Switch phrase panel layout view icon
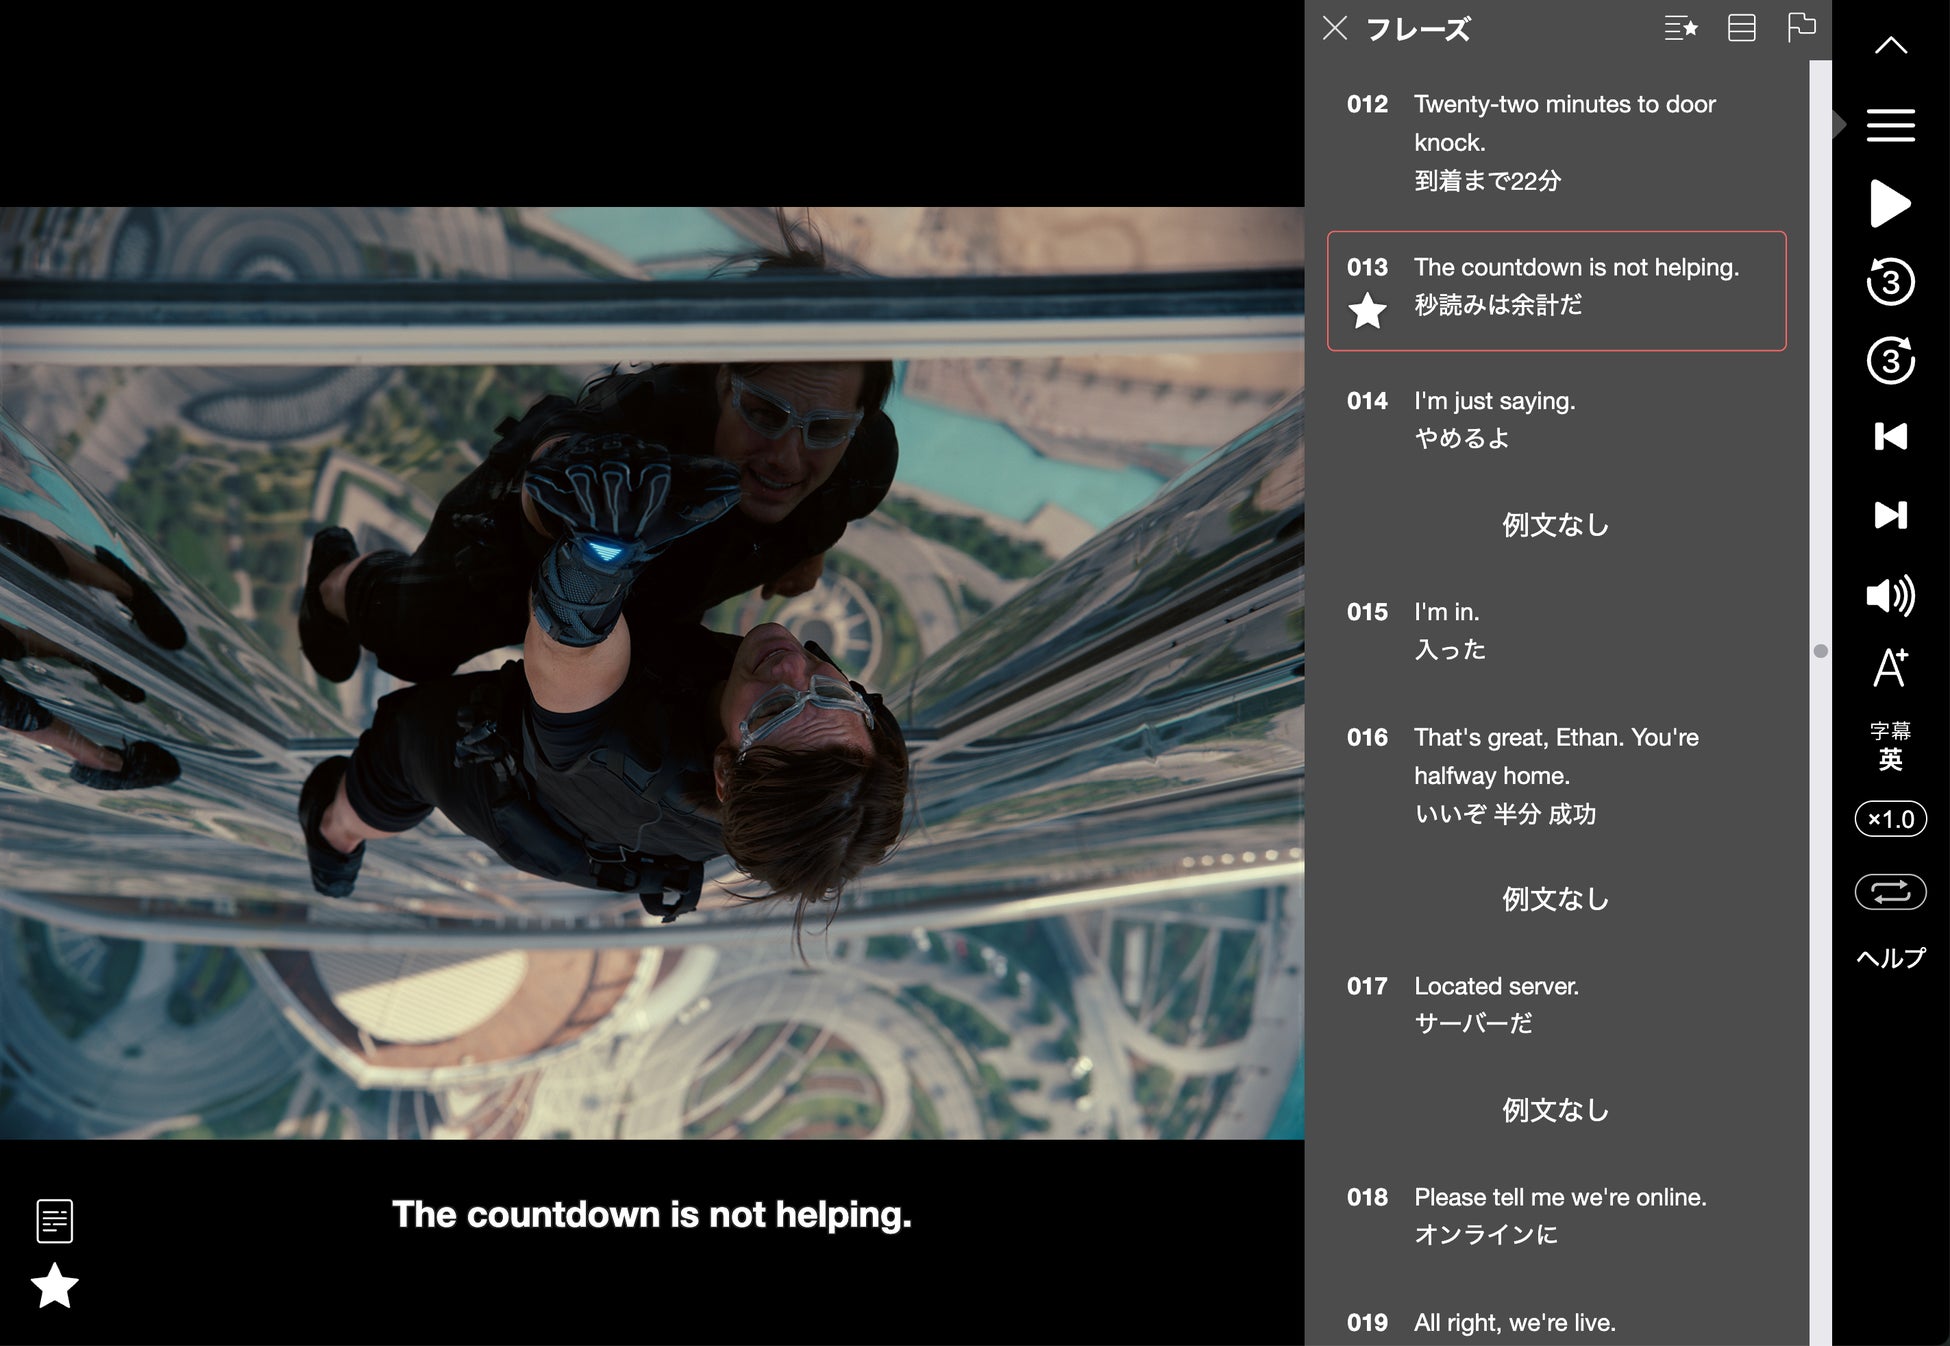Viewport: 1950px width, 1346px height. 1741,28
